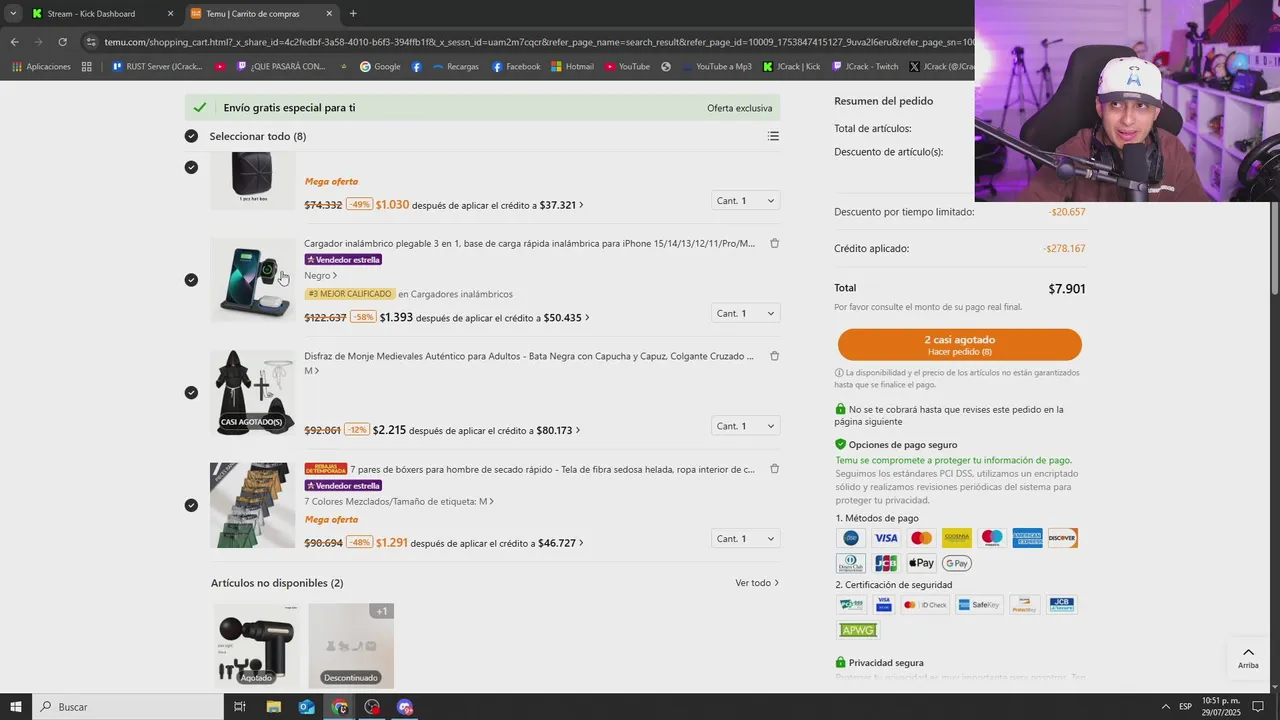Viewport: 1280px width, 720px height.
Task: Open the Disfraz de Monje product title
Action: [x=529, y=356]
